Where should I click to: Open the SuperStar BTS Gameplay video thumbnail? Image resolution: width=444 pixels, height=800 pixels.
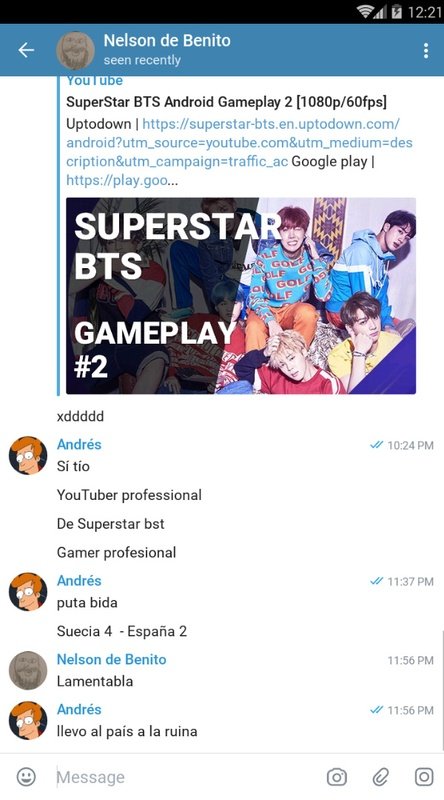241,296
